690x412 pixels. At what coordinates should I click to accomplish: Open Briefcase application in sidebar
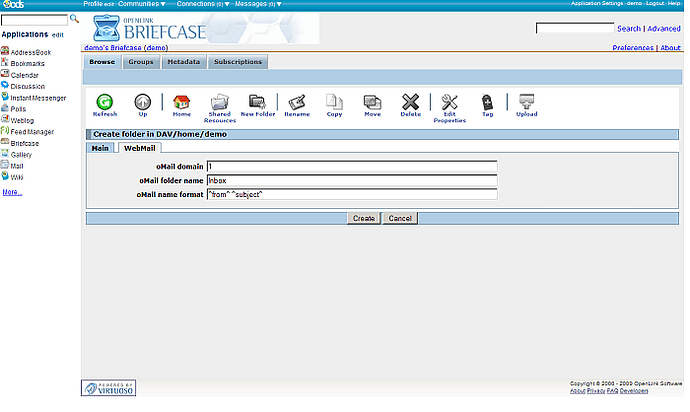[25, 143]
